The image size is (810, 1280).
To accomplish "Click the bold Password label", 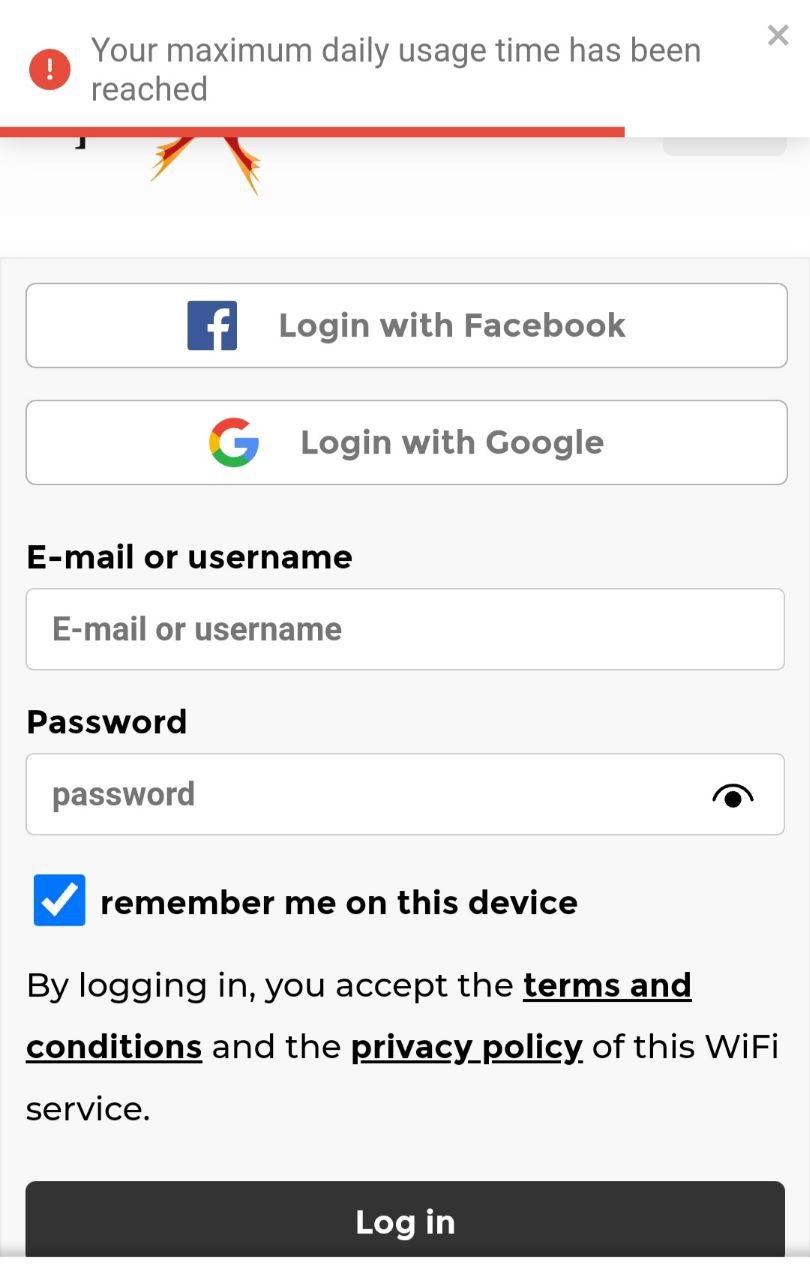I will pyautogui.click(x=106, y=722).
